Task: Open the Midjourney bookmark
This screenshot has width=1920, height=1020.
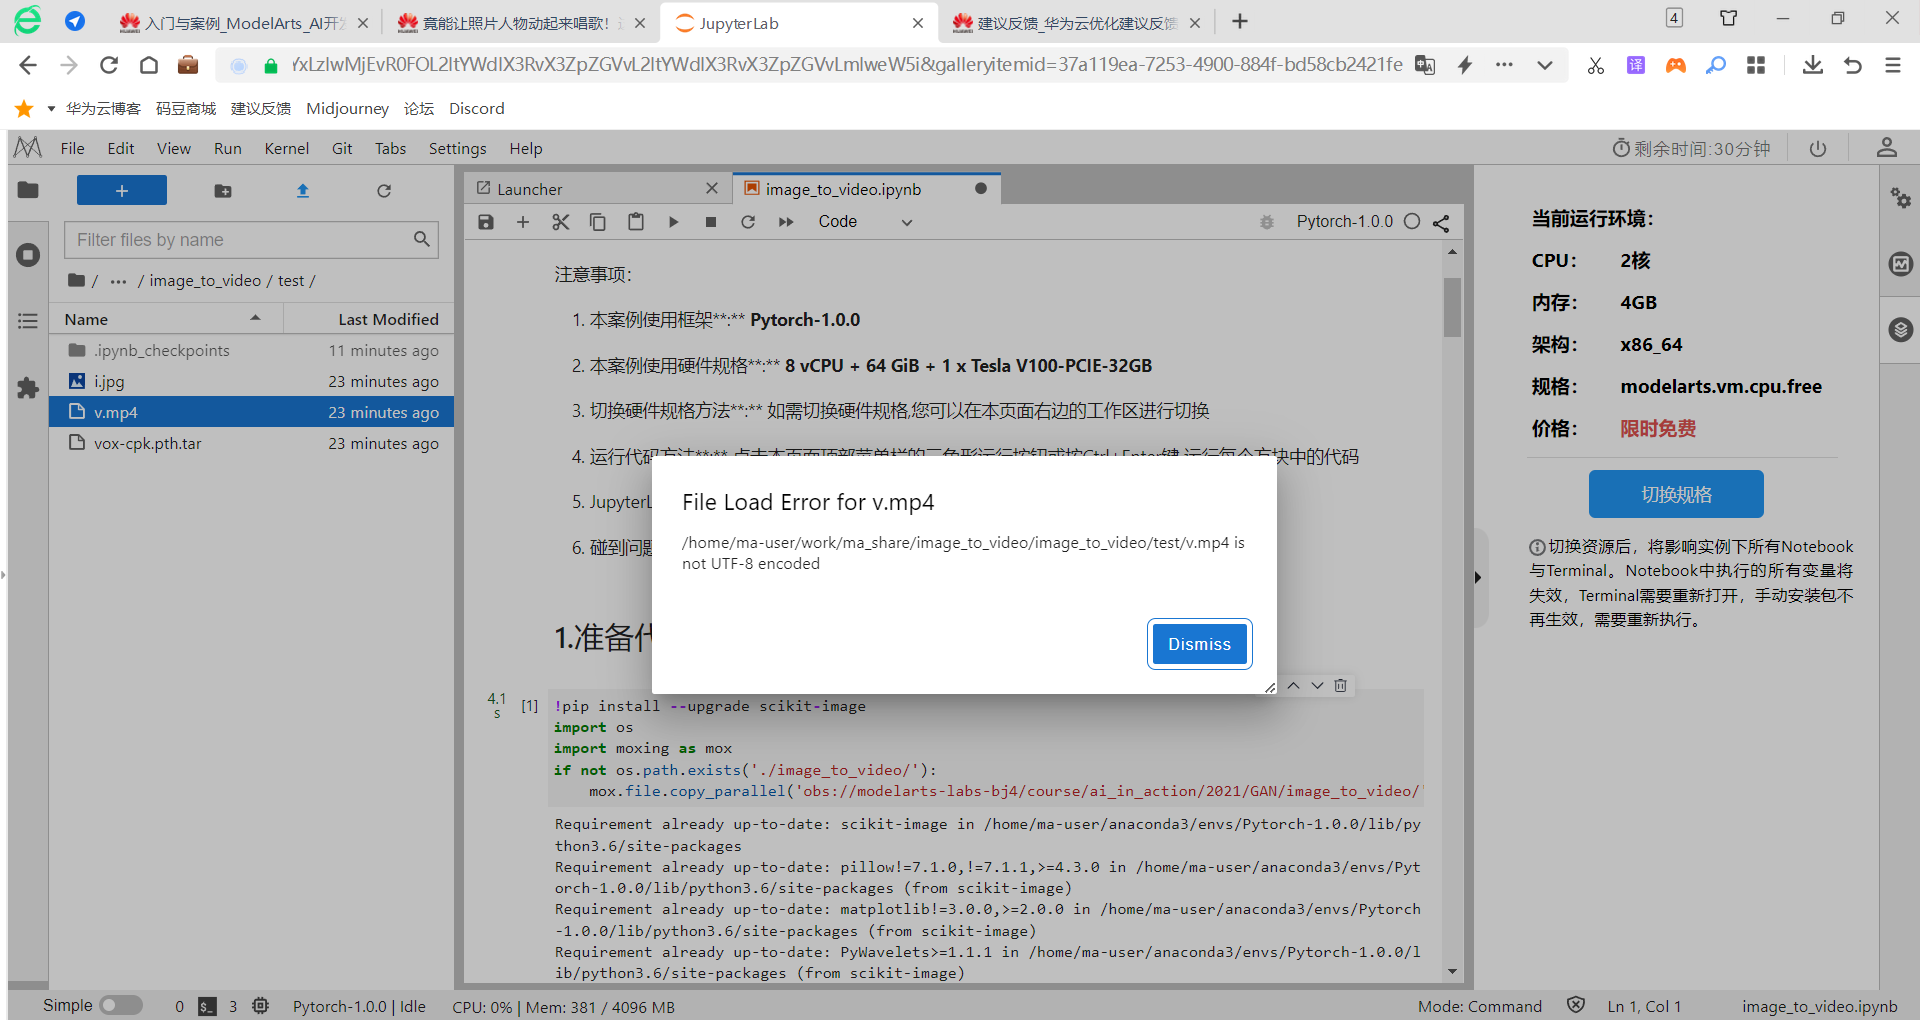Action: click(x=347, y=108)
